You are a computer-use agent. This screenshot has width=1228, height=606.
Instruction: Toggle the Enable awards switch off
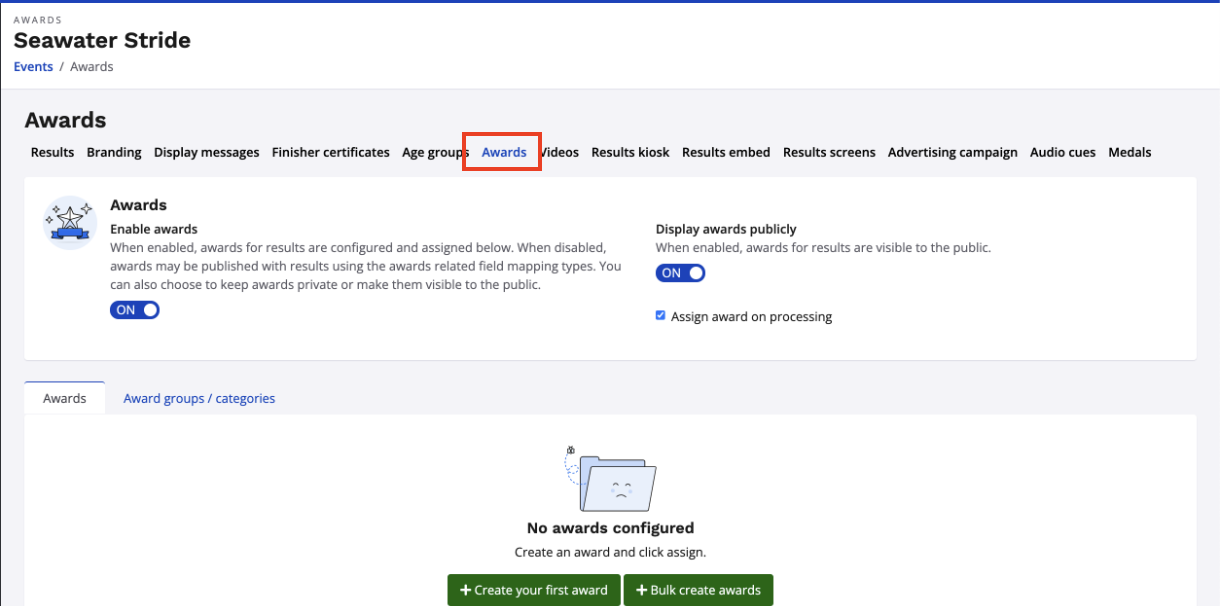click(135, 310)
